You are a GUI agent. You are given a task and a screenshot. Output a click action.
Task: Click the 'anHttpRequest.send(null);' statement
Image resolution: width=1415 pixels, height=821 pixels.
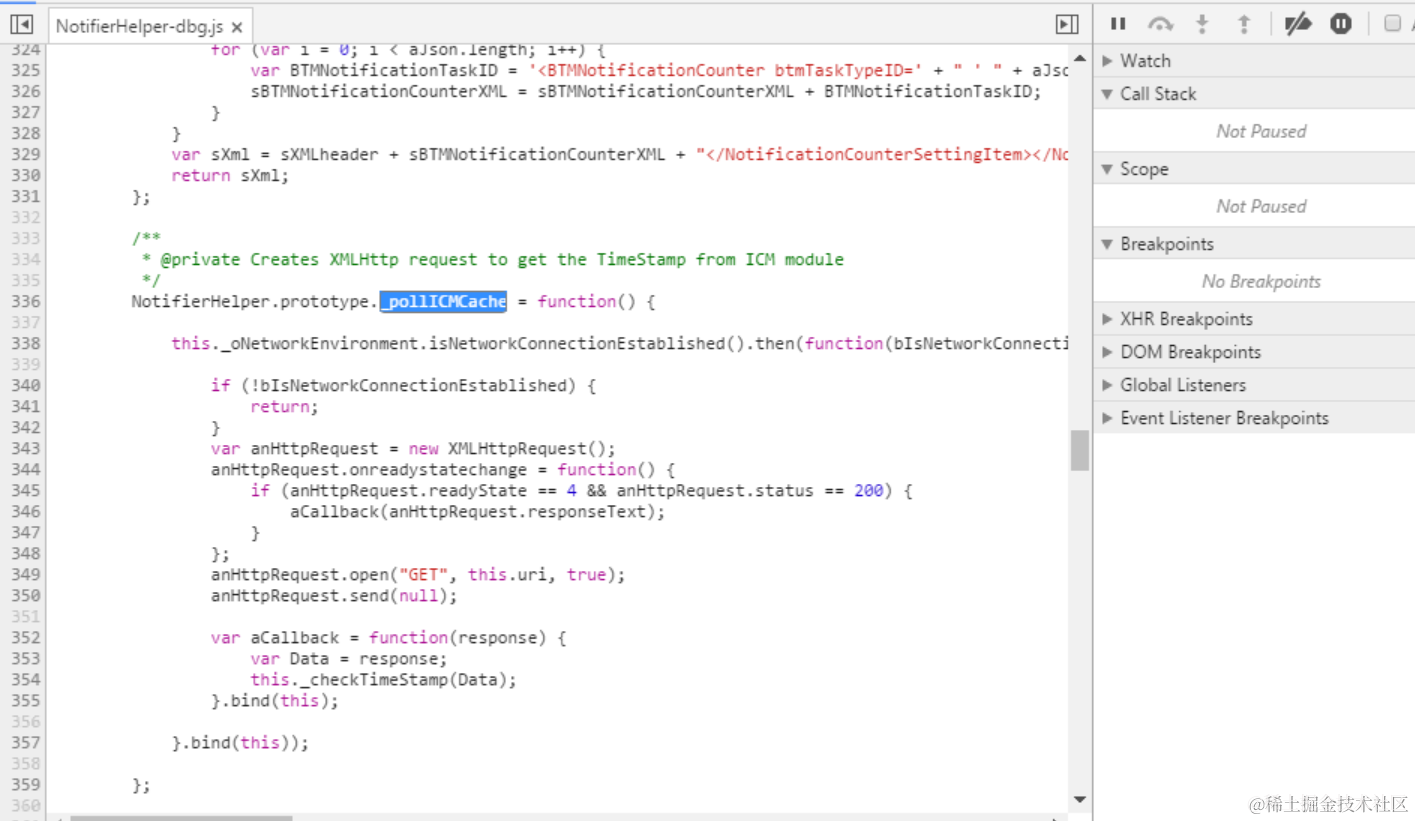point(334,595)
